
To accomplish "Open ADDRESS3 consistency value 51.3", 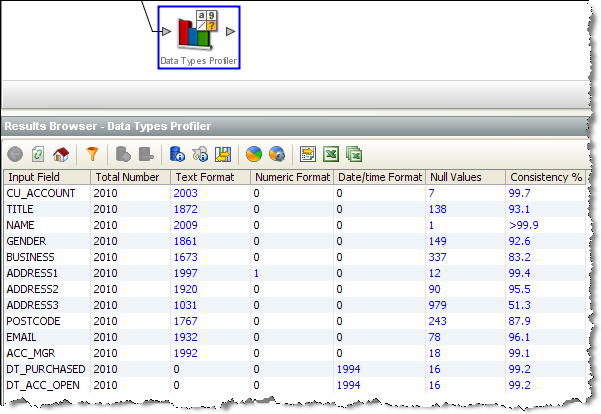I will pos(519,305).
